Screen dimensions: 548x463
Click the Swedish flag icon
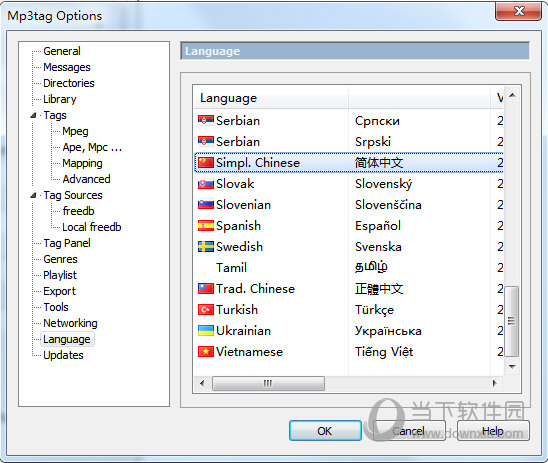pos(206,247)
